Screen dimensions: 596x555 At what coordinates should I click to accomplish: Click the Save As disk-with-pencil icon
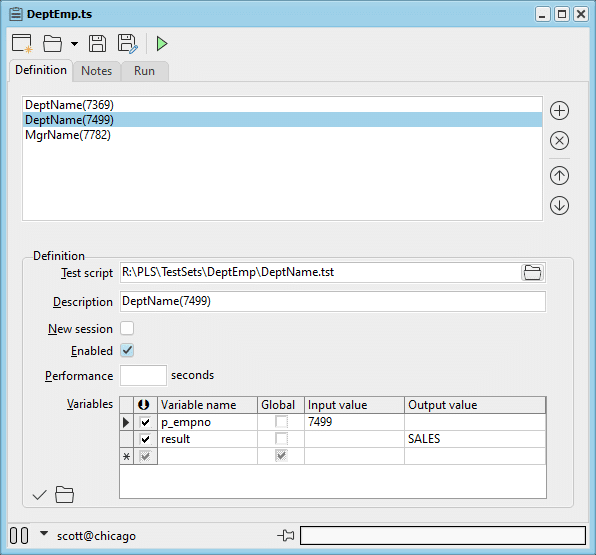point(127,43)
